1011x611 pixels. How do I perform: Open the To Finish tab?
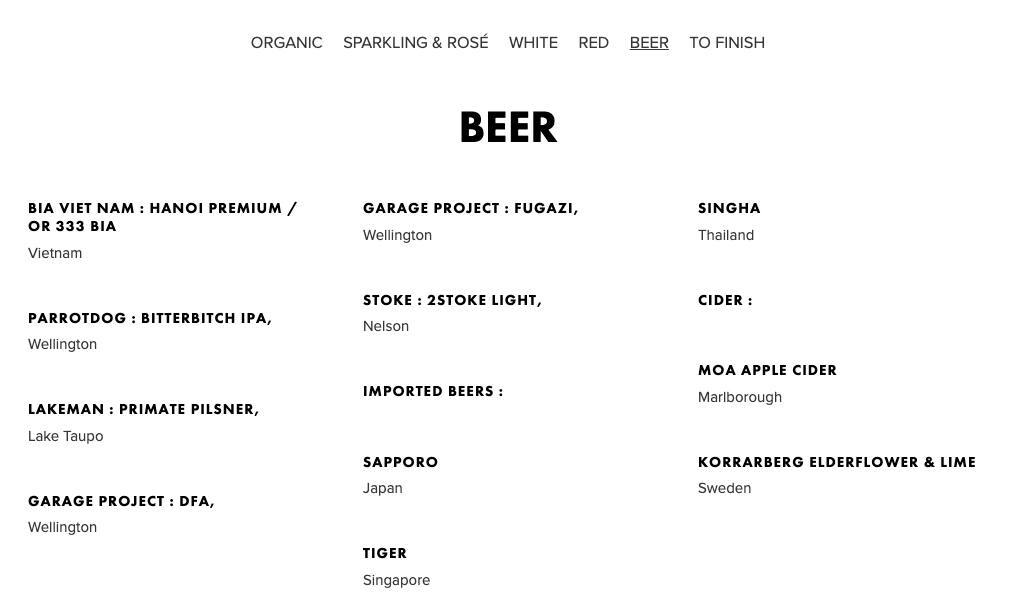(x=727, y=43)
